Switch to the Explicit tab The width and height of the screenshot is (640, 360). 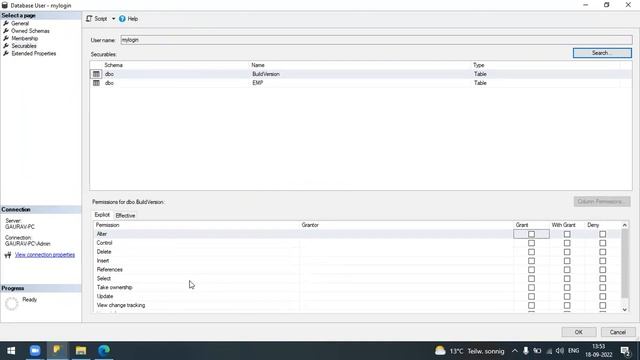tap(102, 215)
